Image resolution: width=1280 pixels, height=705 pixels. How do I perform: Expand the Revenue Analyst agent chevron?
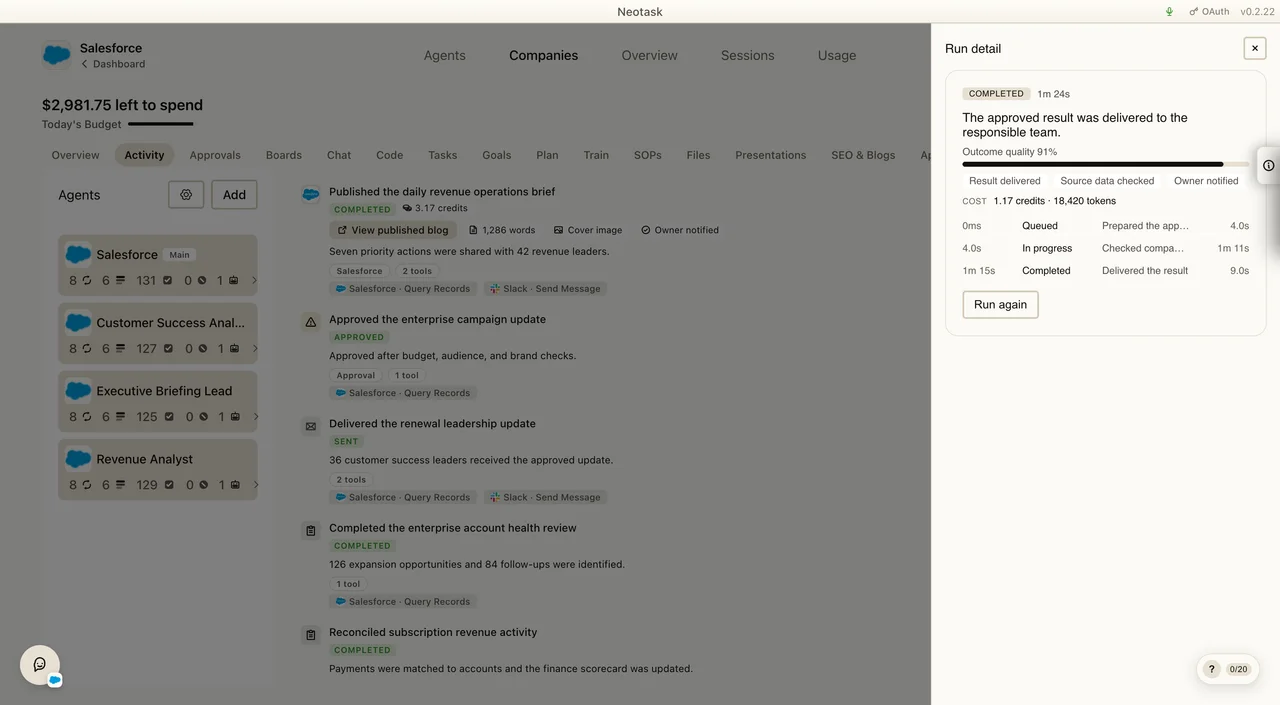pyautogui.click(x=254, y=485)
